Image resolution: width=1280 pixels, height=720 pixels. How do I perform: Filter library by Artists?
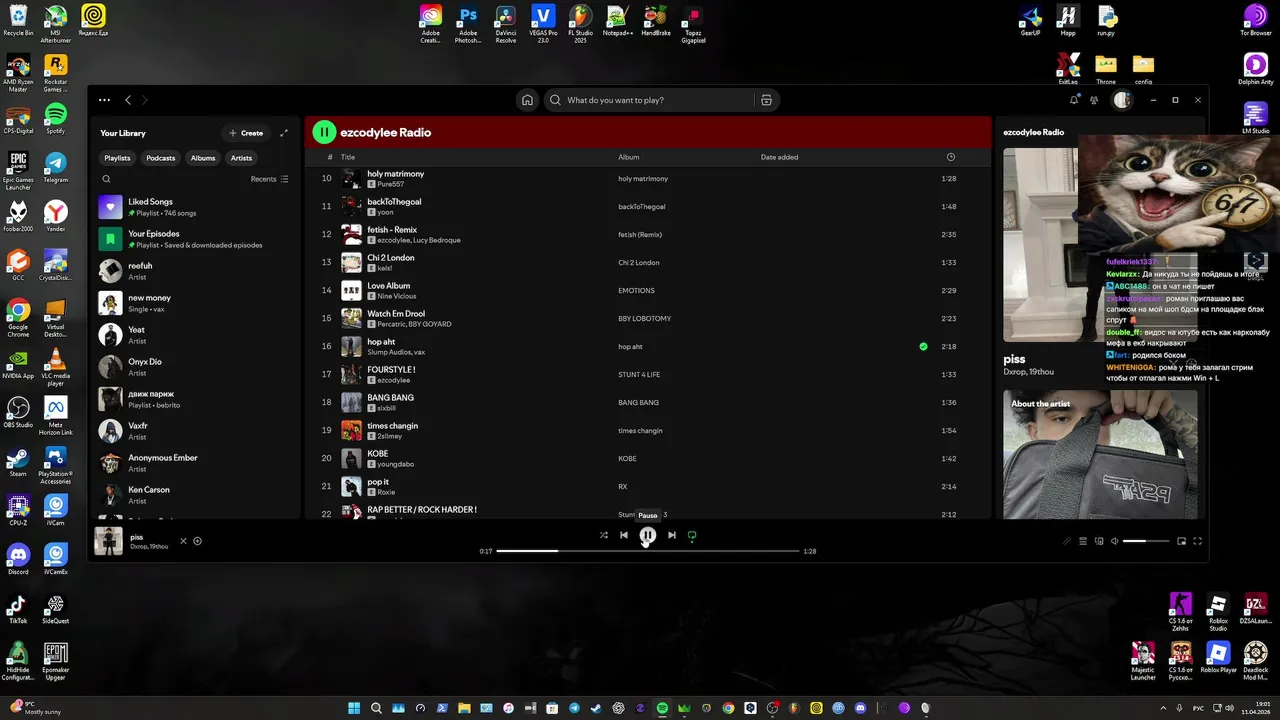coord(241,158)
